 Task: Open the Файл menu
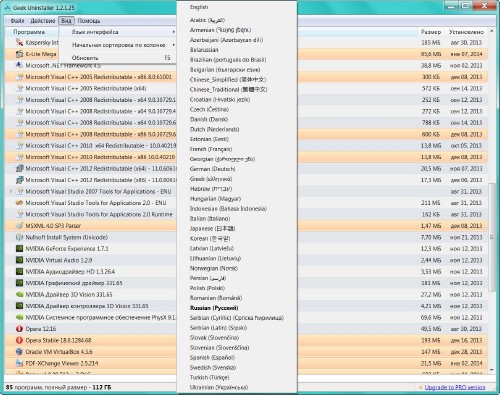(x=17, y=21)
